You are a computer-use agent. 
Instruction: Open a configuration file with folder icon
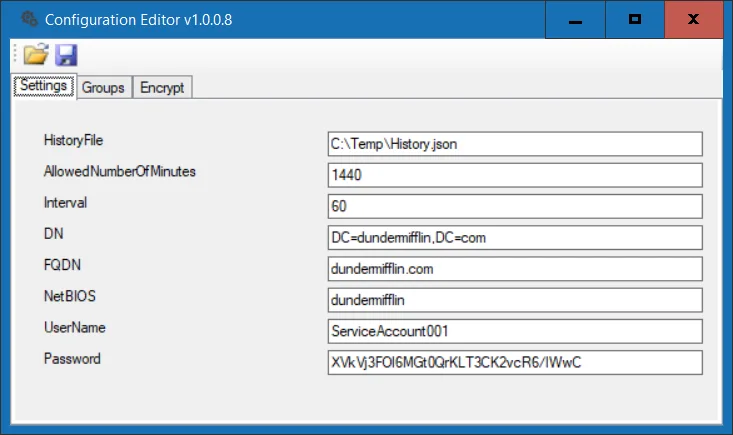coord(36,54)
